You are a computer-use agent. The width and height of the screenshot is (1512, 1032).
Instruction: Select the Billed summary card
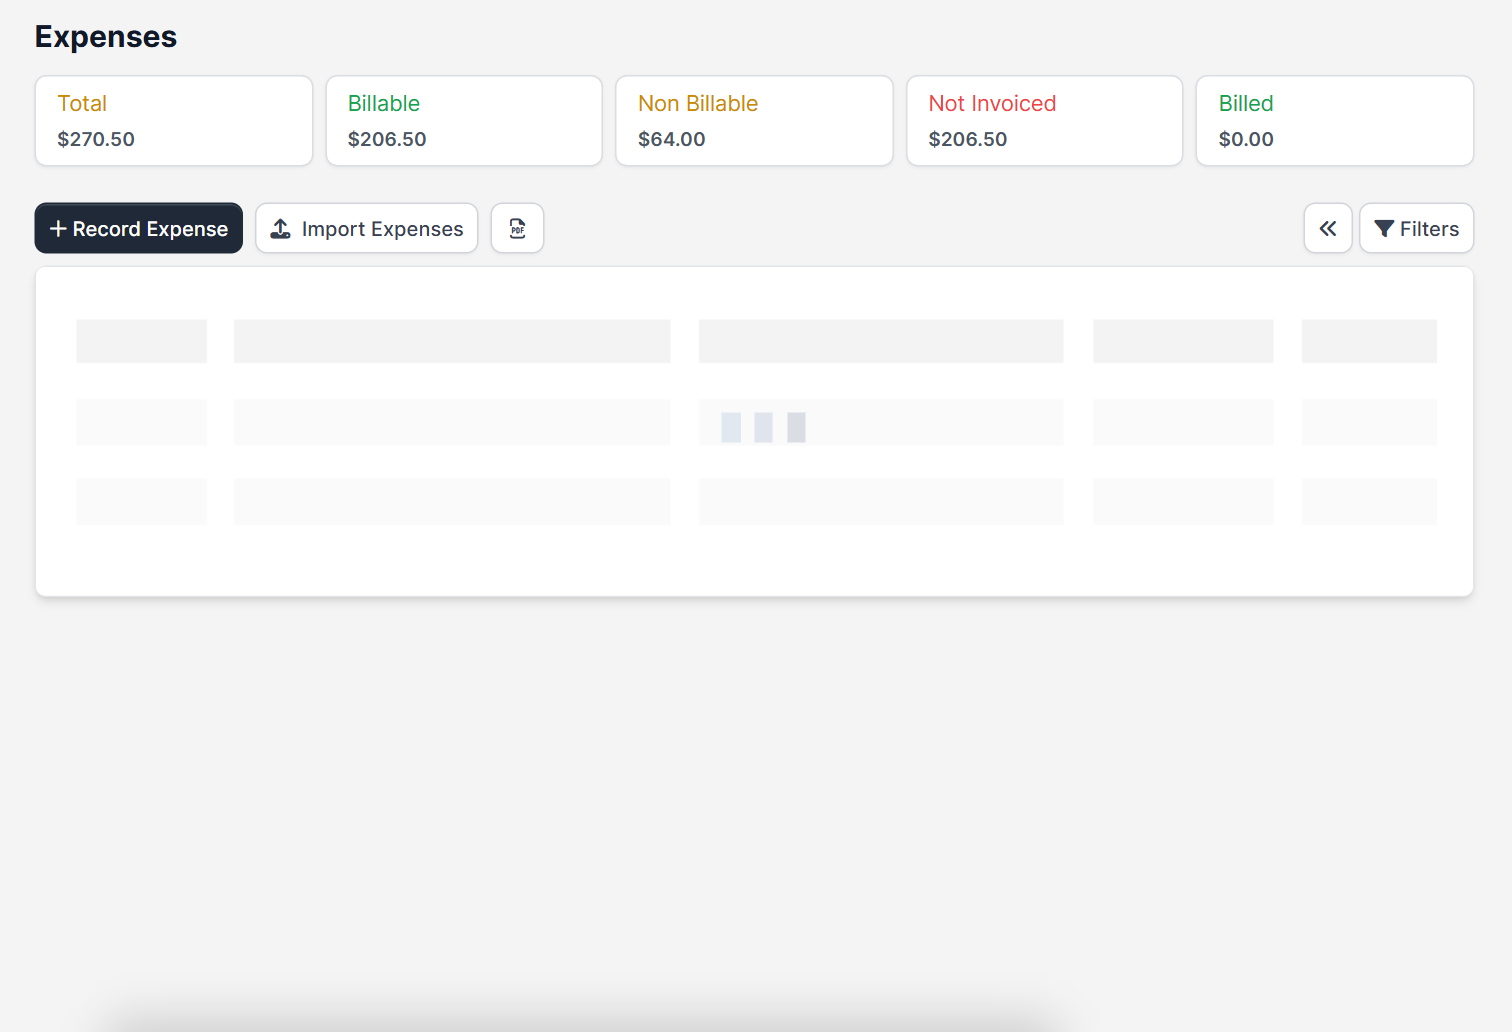[1335, 121]
